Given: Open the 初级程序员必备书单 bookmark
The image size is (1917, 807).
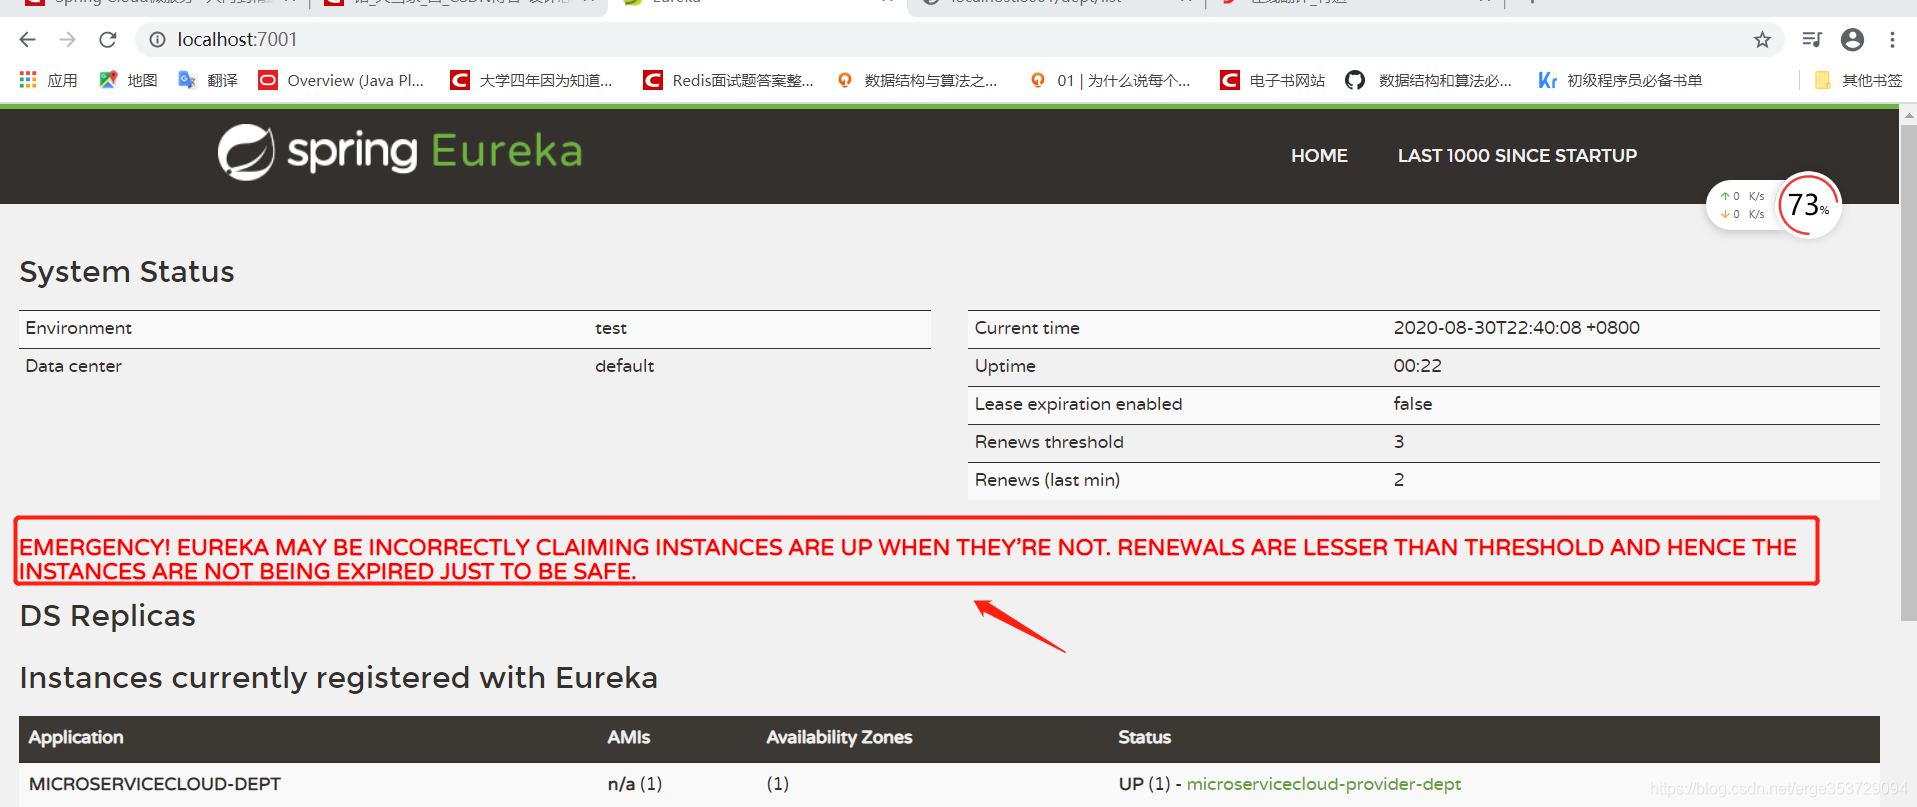Looking at the screenshot, I should 1620,80.
